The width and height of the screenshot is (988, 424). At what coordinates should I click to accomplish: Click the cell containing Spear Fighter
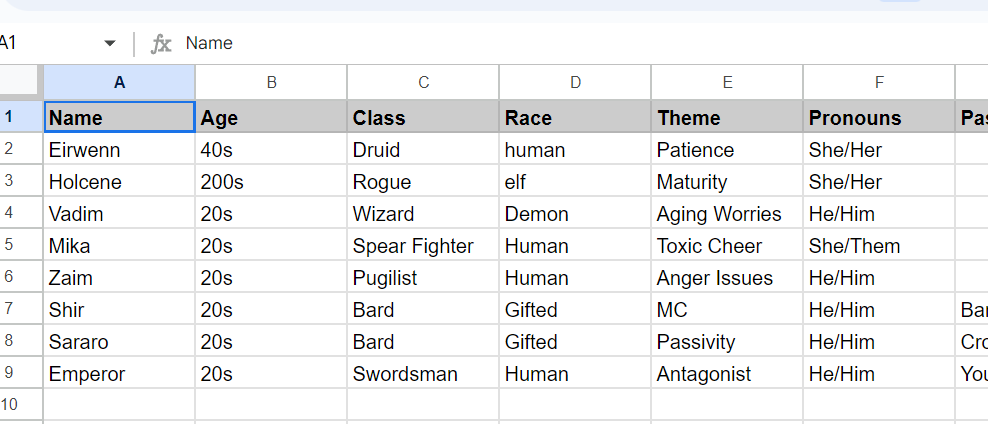[x=423, y=246]
